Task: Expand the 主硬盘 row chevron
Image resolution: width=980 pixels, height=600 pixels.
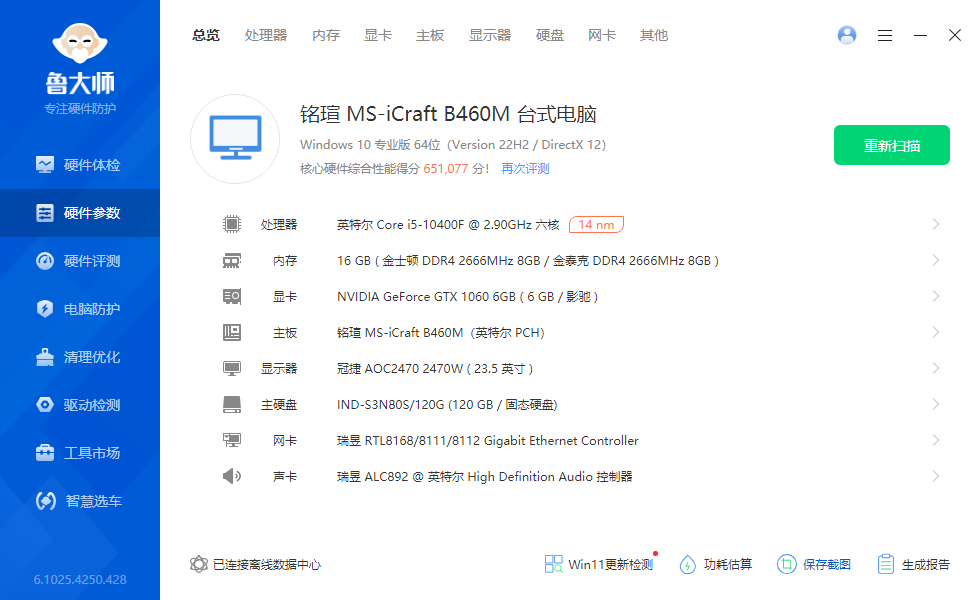Action: [x=936, y=404]
